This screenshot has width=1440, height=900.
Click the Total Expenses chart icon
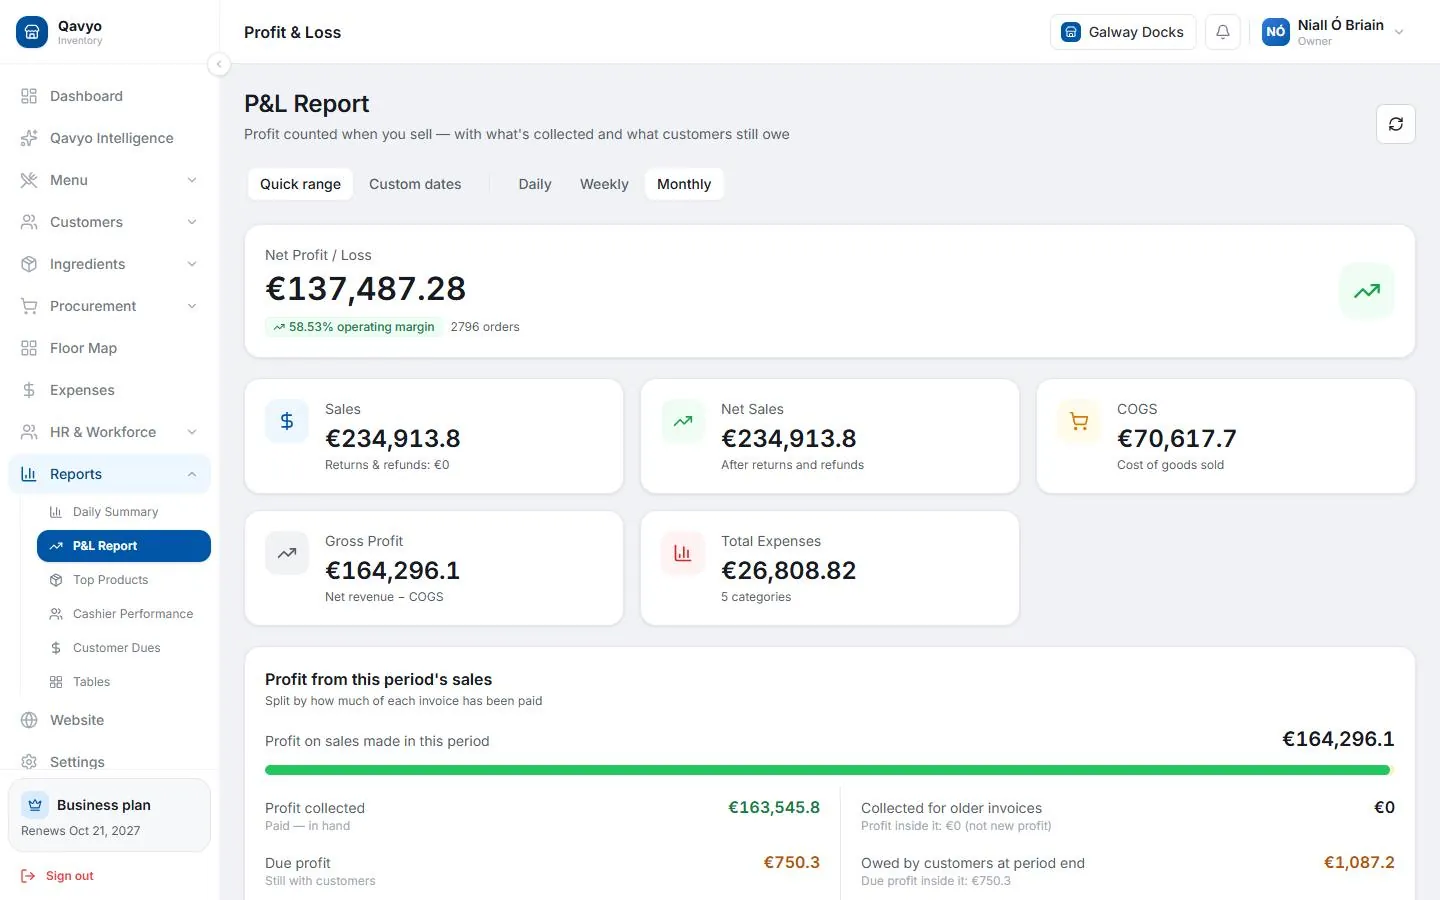tap(683, 553)
